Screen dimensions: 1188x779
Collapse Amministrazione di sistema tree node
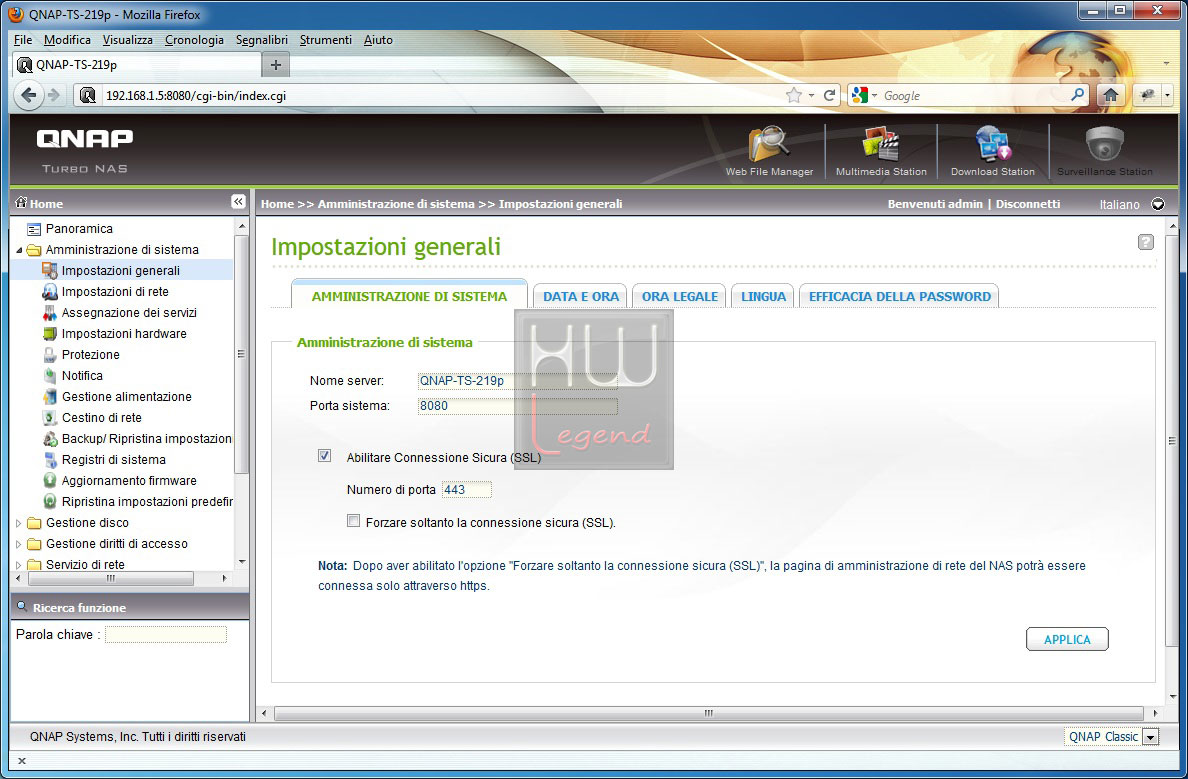(x=19, y=250)
